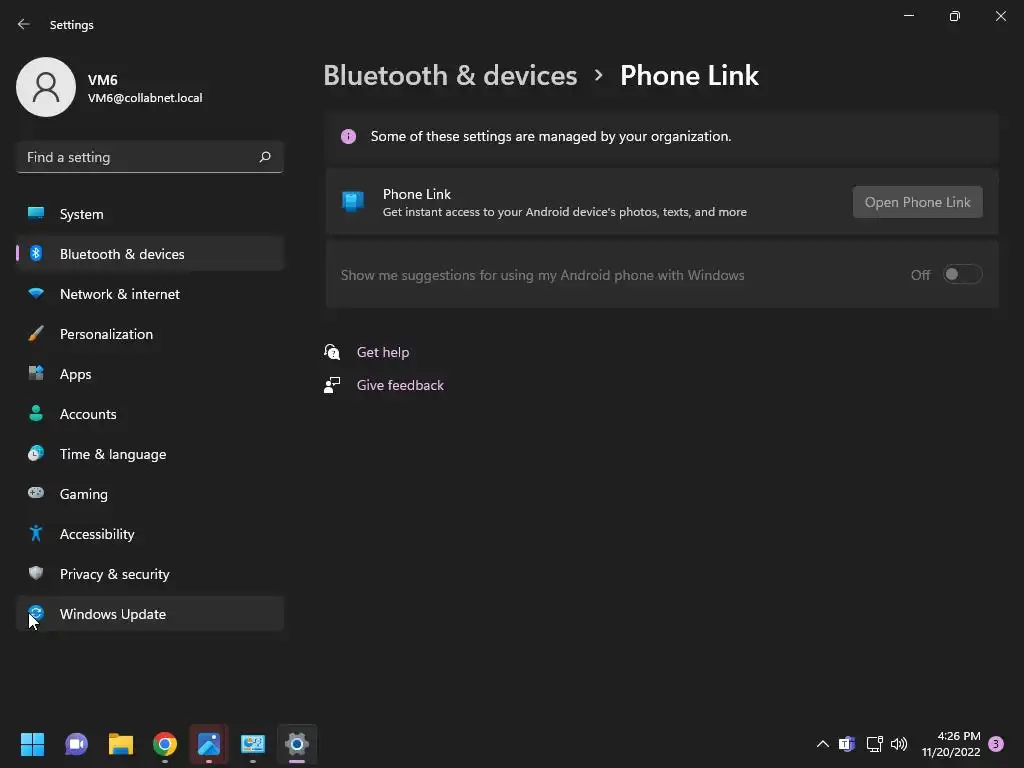Click the Settings gear on the taskbar
The width and height of the screenshot is (1024, 768).
coord(297,744)
